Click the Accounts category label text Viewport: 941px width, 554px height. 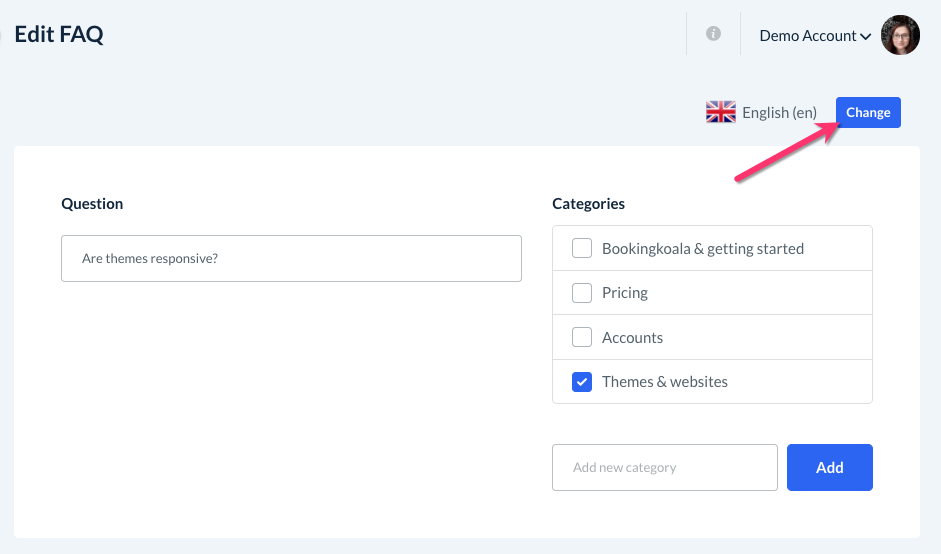tap(632, 337)
